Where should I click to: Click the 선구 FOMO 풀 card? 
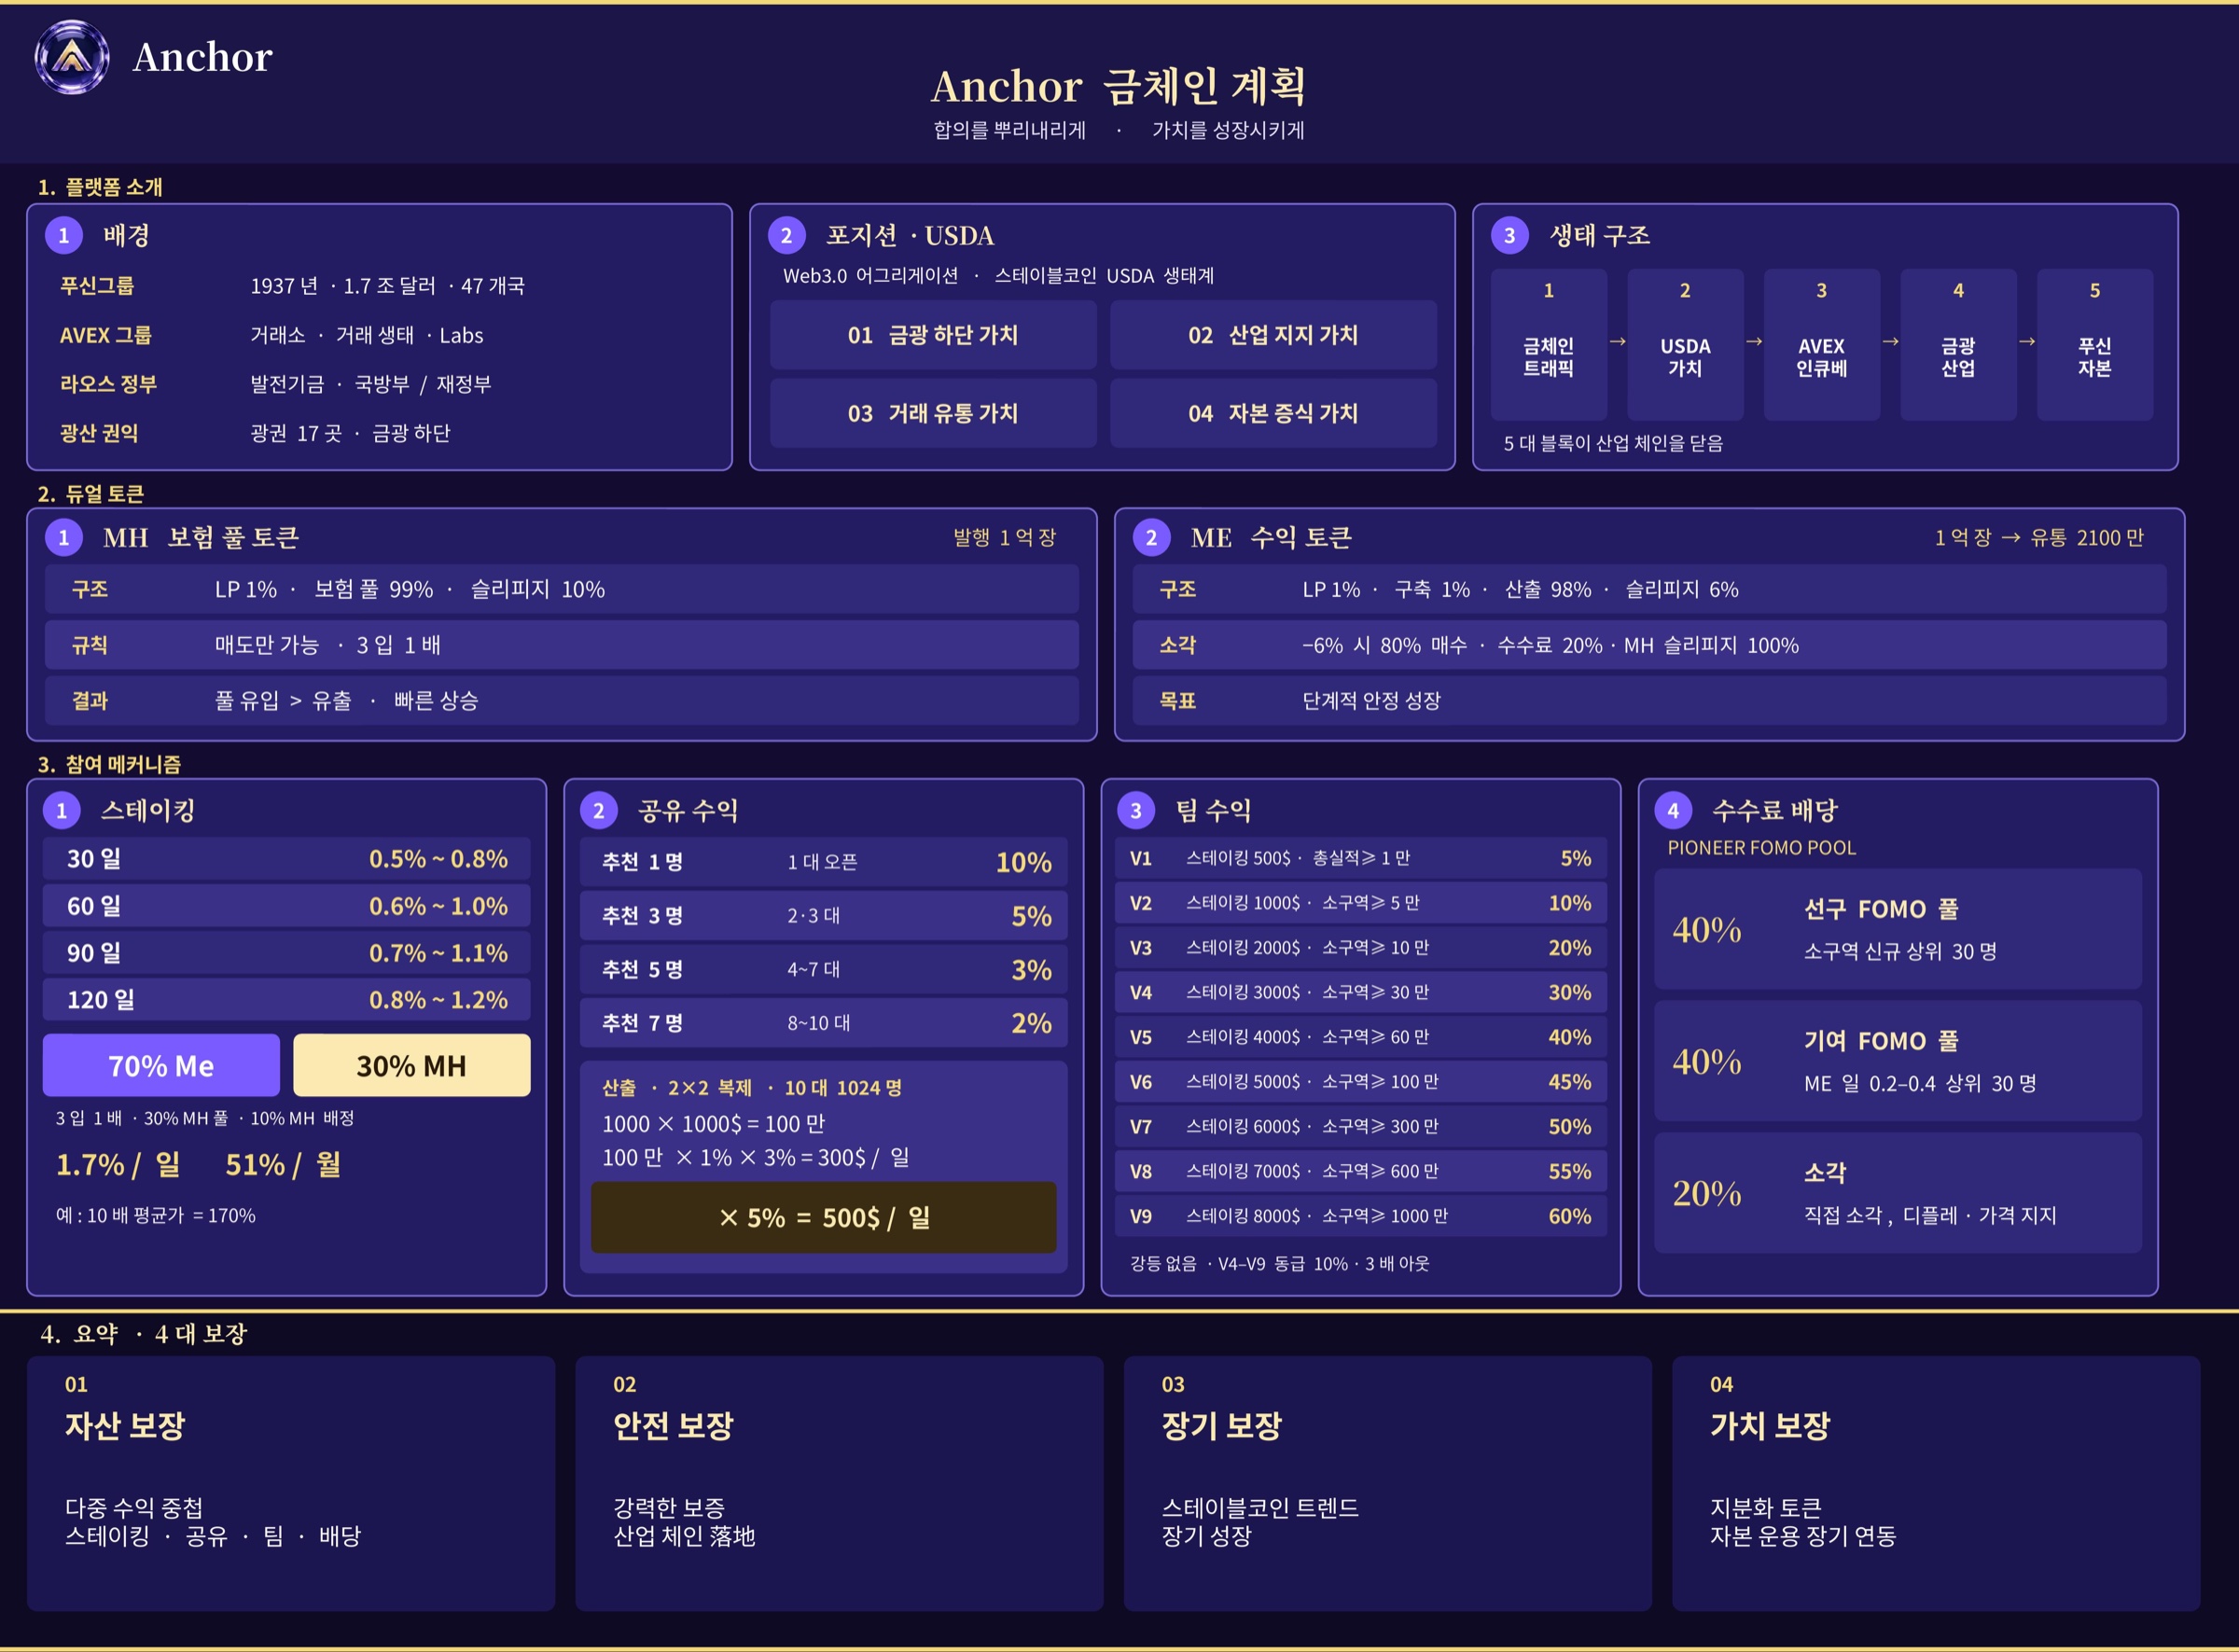[1898, 929]
